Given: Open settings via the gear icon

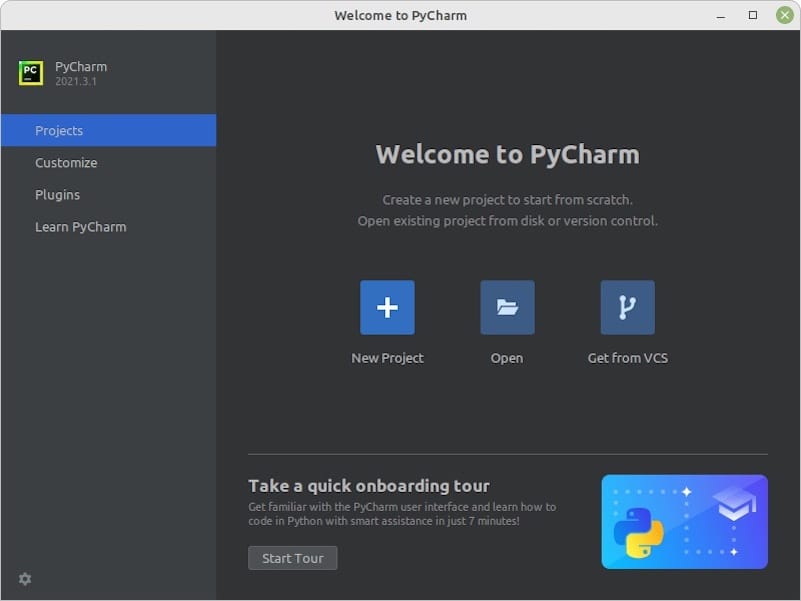Looking at the screenshot, I should [x=24, y=579].
